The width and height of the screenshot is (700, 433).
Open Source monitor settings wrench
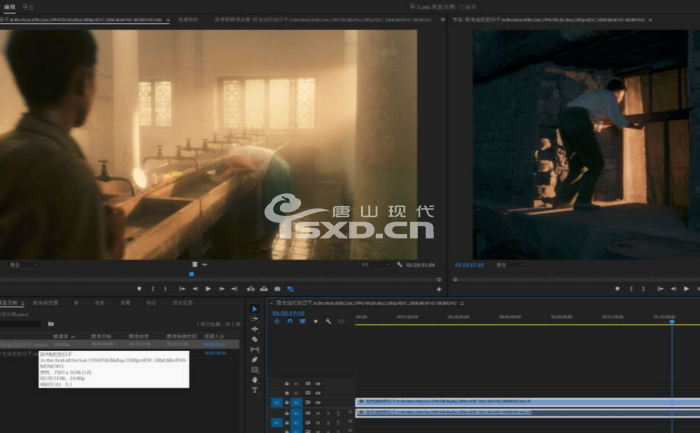tap(399, 265)
